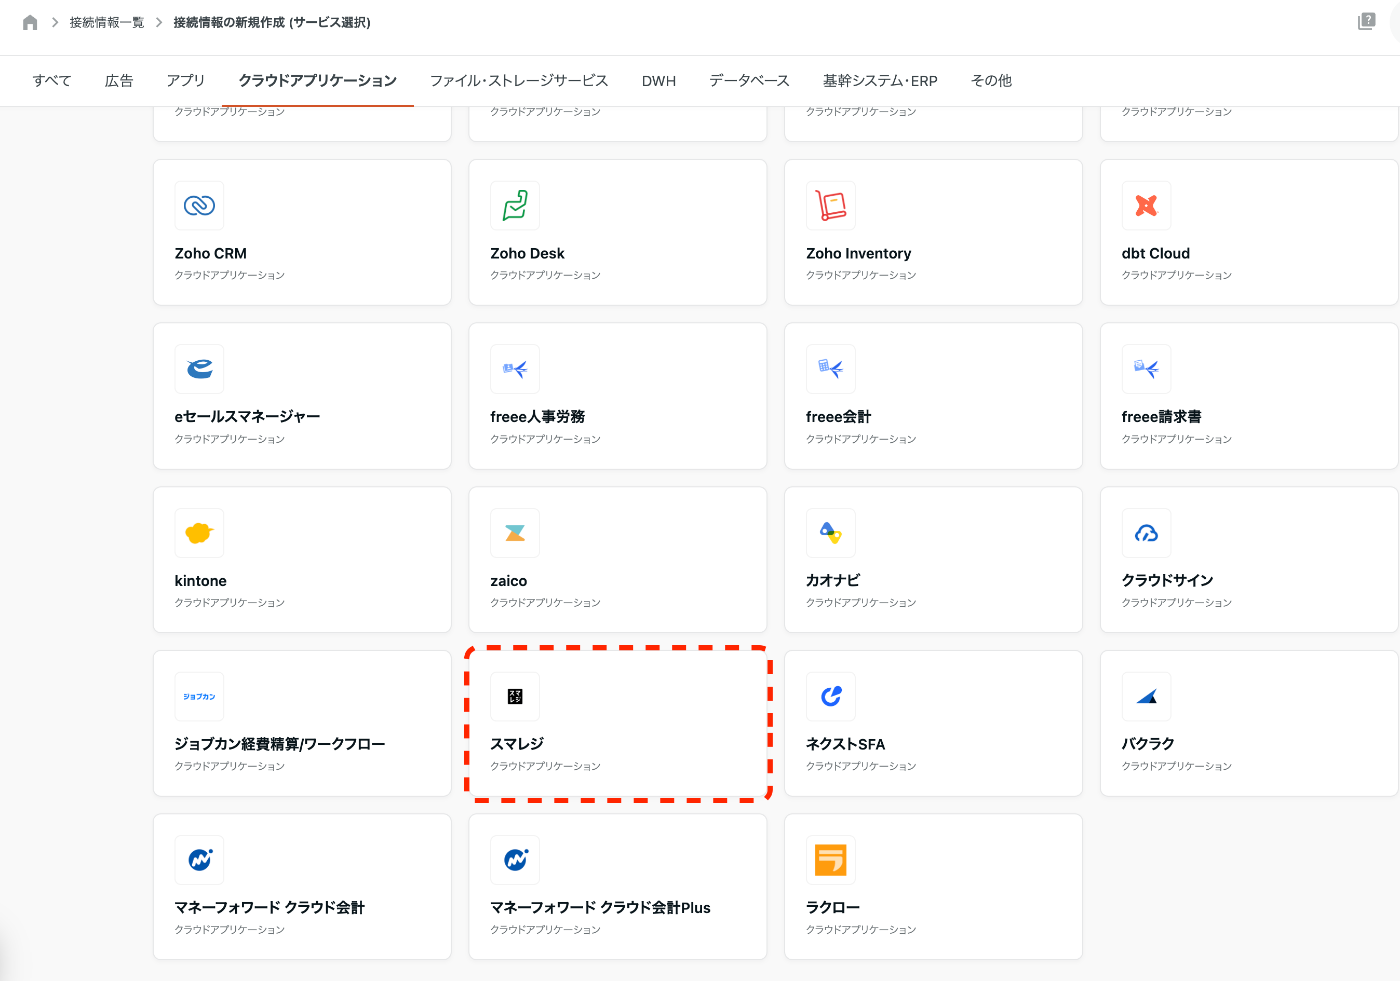Select the クラウドサイン logo icon
The width and height of the screenshot is (1400, 981).
(1146, 533)
